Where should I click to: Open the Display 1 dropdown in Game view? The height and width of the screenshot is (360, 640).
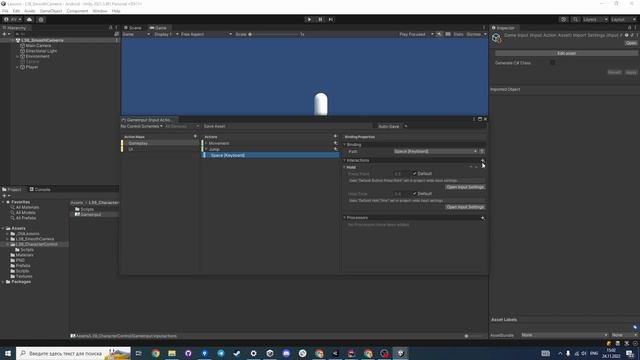(x=166, y=34)
